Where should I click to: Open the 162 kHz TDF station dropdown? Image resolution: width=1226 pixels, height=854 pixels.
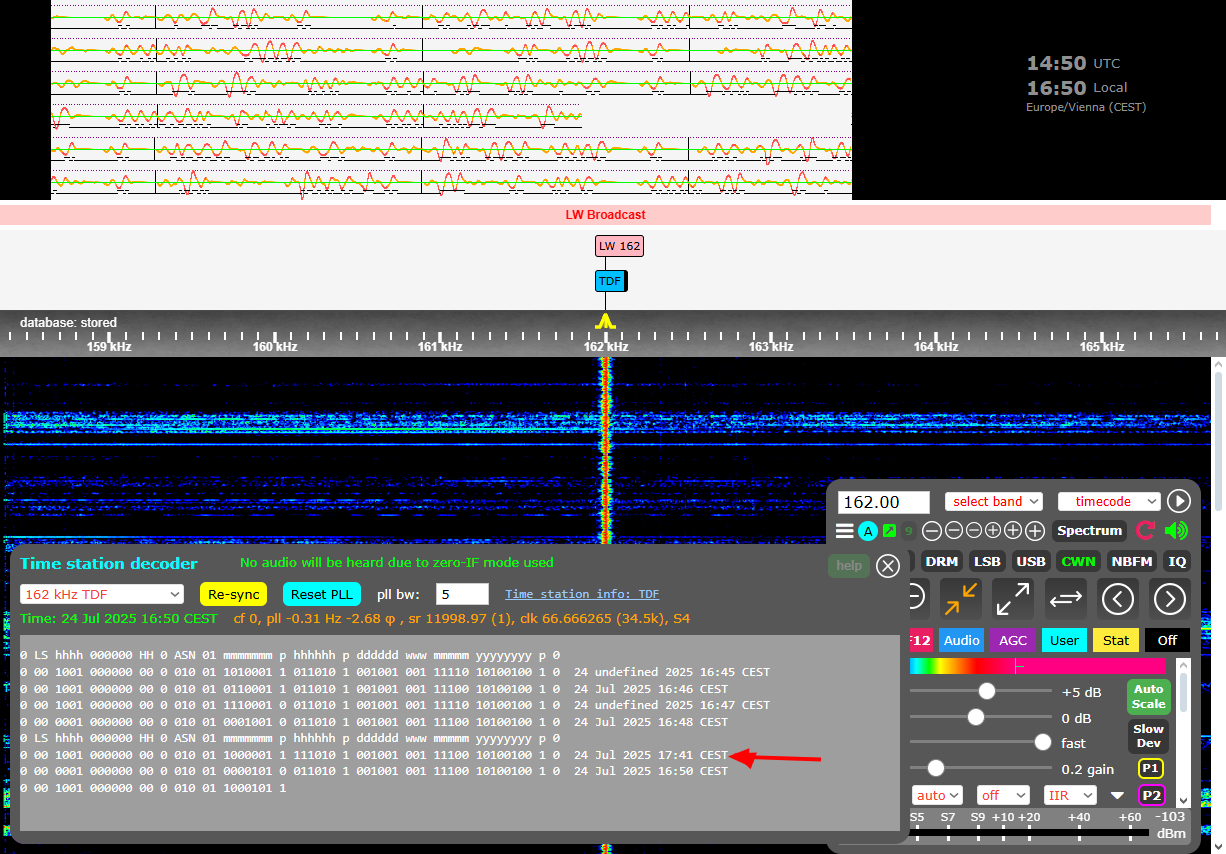pyautogui.click(x=102, y=594)
